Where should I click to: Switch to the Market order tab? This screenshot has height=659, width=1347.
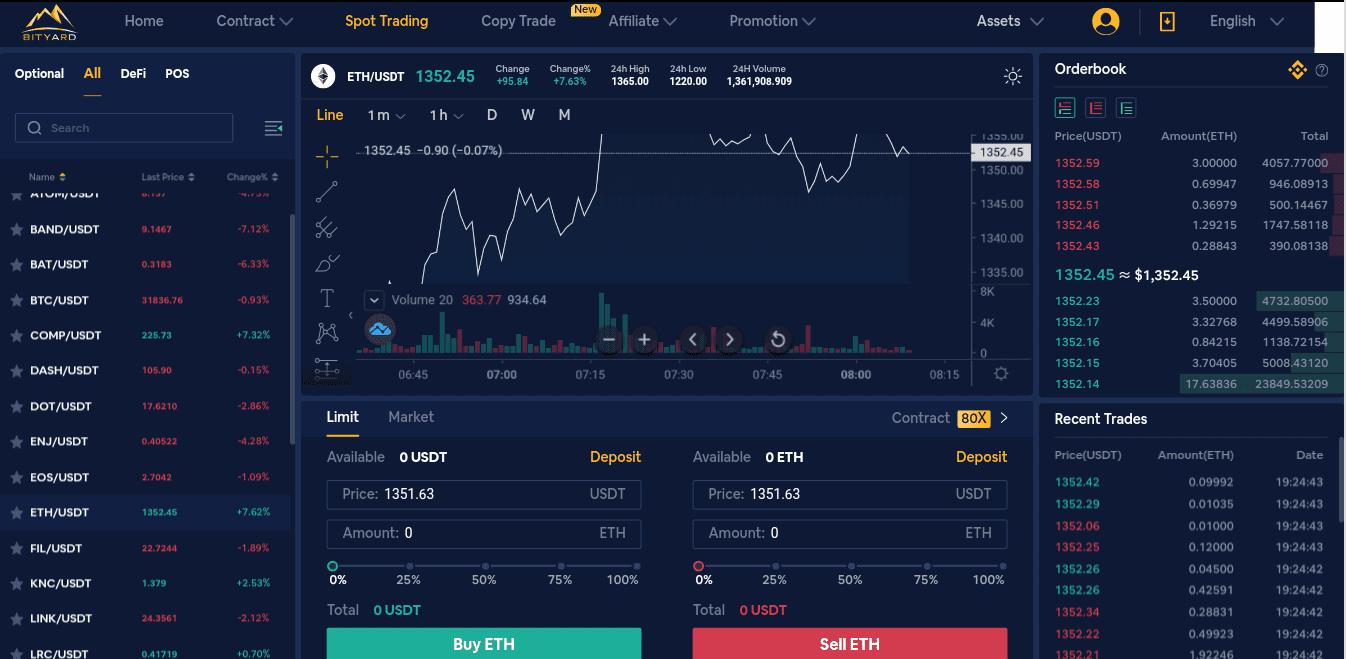click(x=411, y=417)
